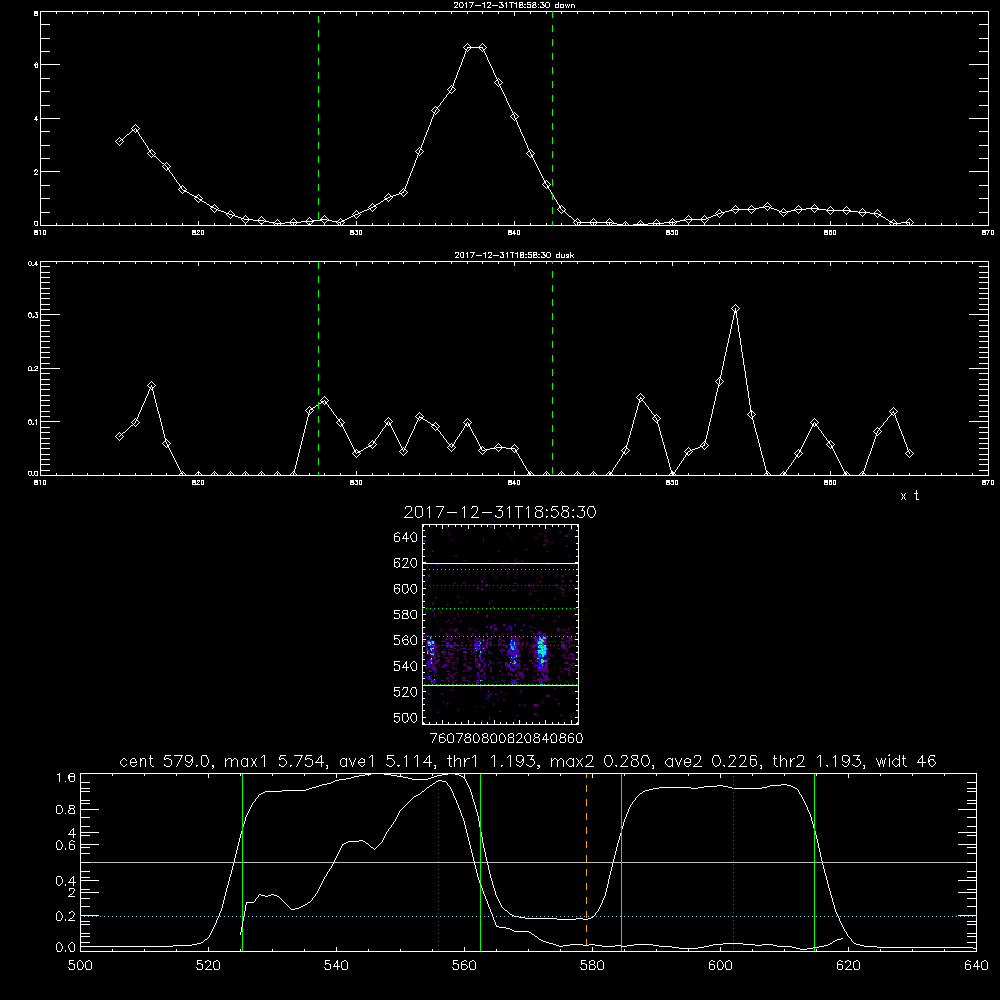Select the 'cent 579.0' value
The width and height of the screenshot is (1000, 1000).
168,761
